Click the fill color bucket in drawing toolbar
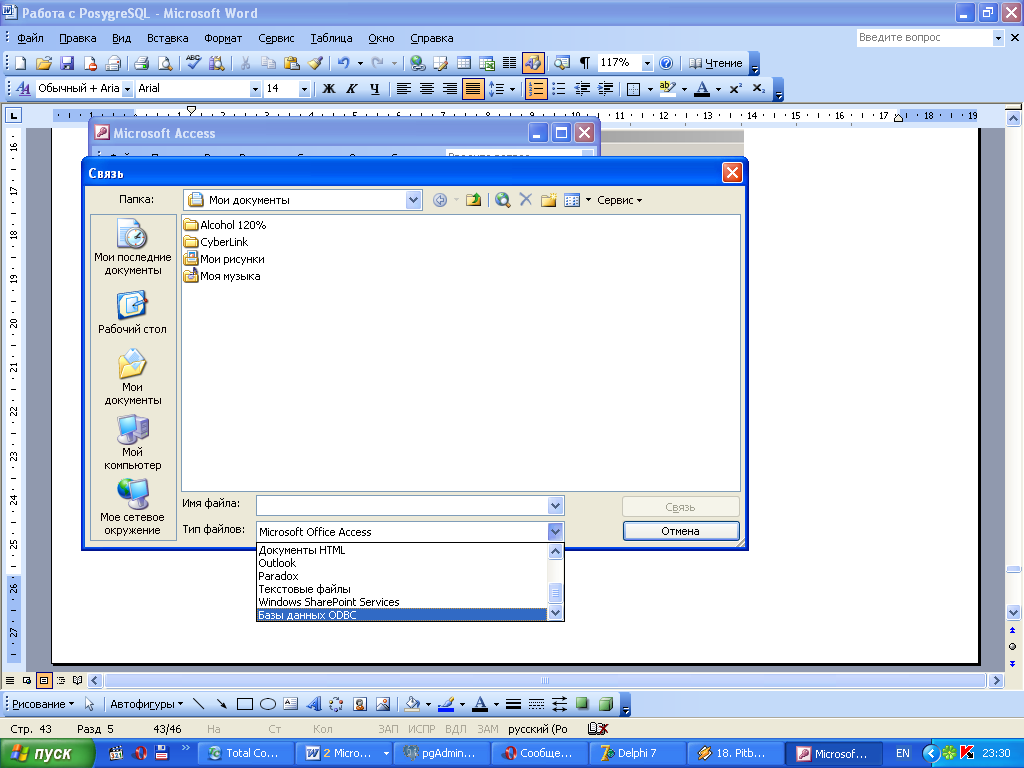Viewport: 1024px width, 768px height. click(x=412, y=704)
